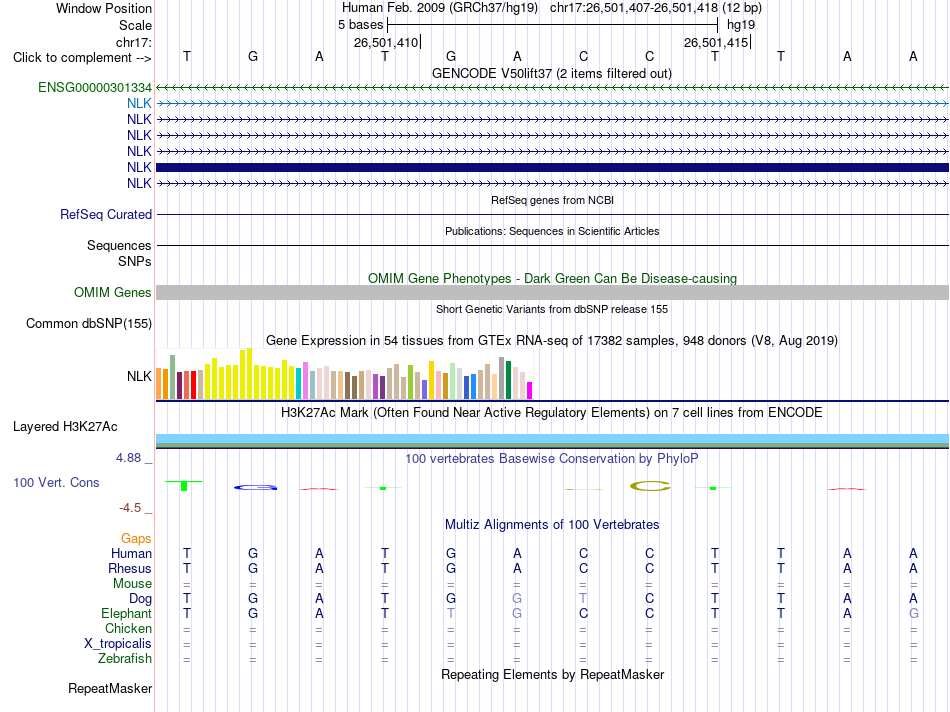Click the PhyloP Basewise Conservation title
The height and width of the screenshot is (712, 950).
coord(552,459)
